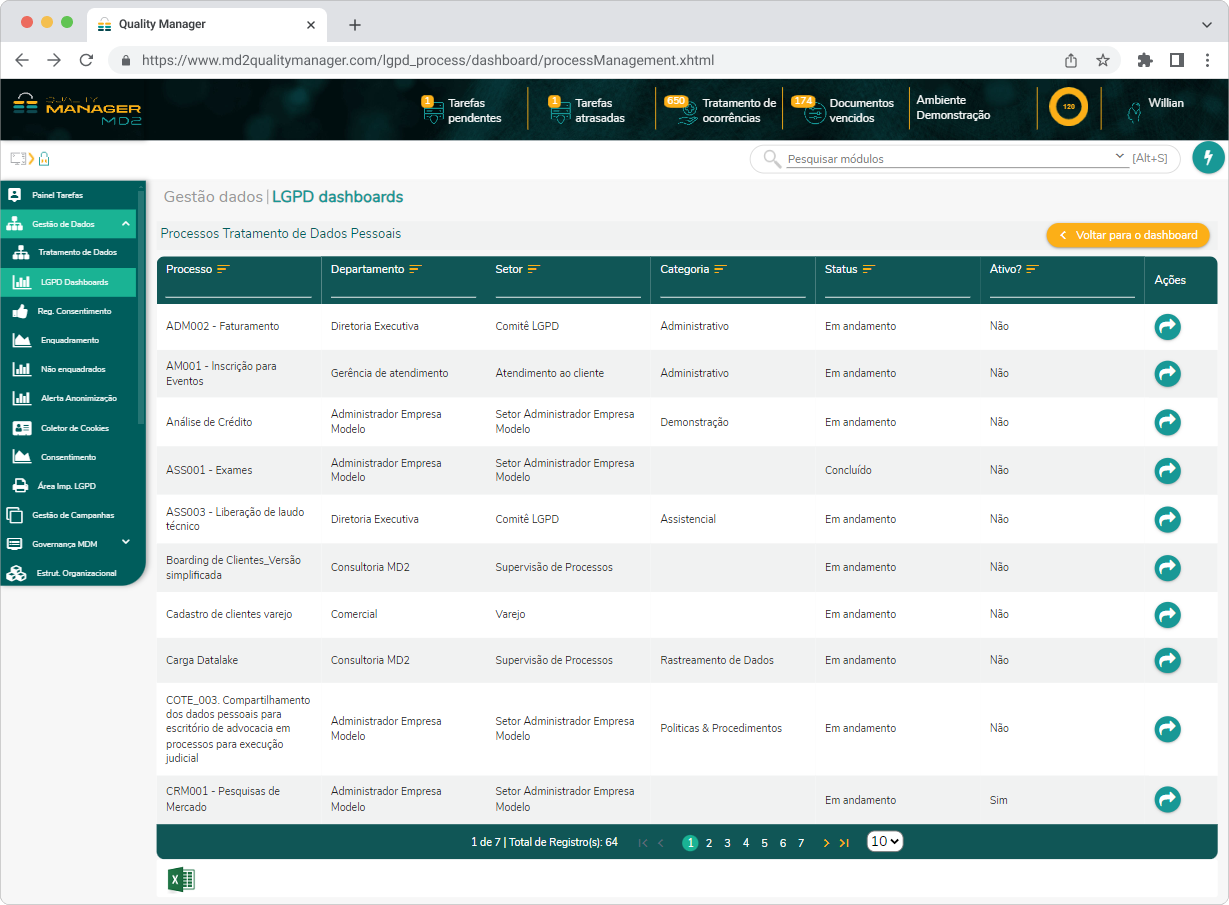Toggle sorting on the Status column
This screenshot has width=1229, height=905.
[x=868, y=269]
